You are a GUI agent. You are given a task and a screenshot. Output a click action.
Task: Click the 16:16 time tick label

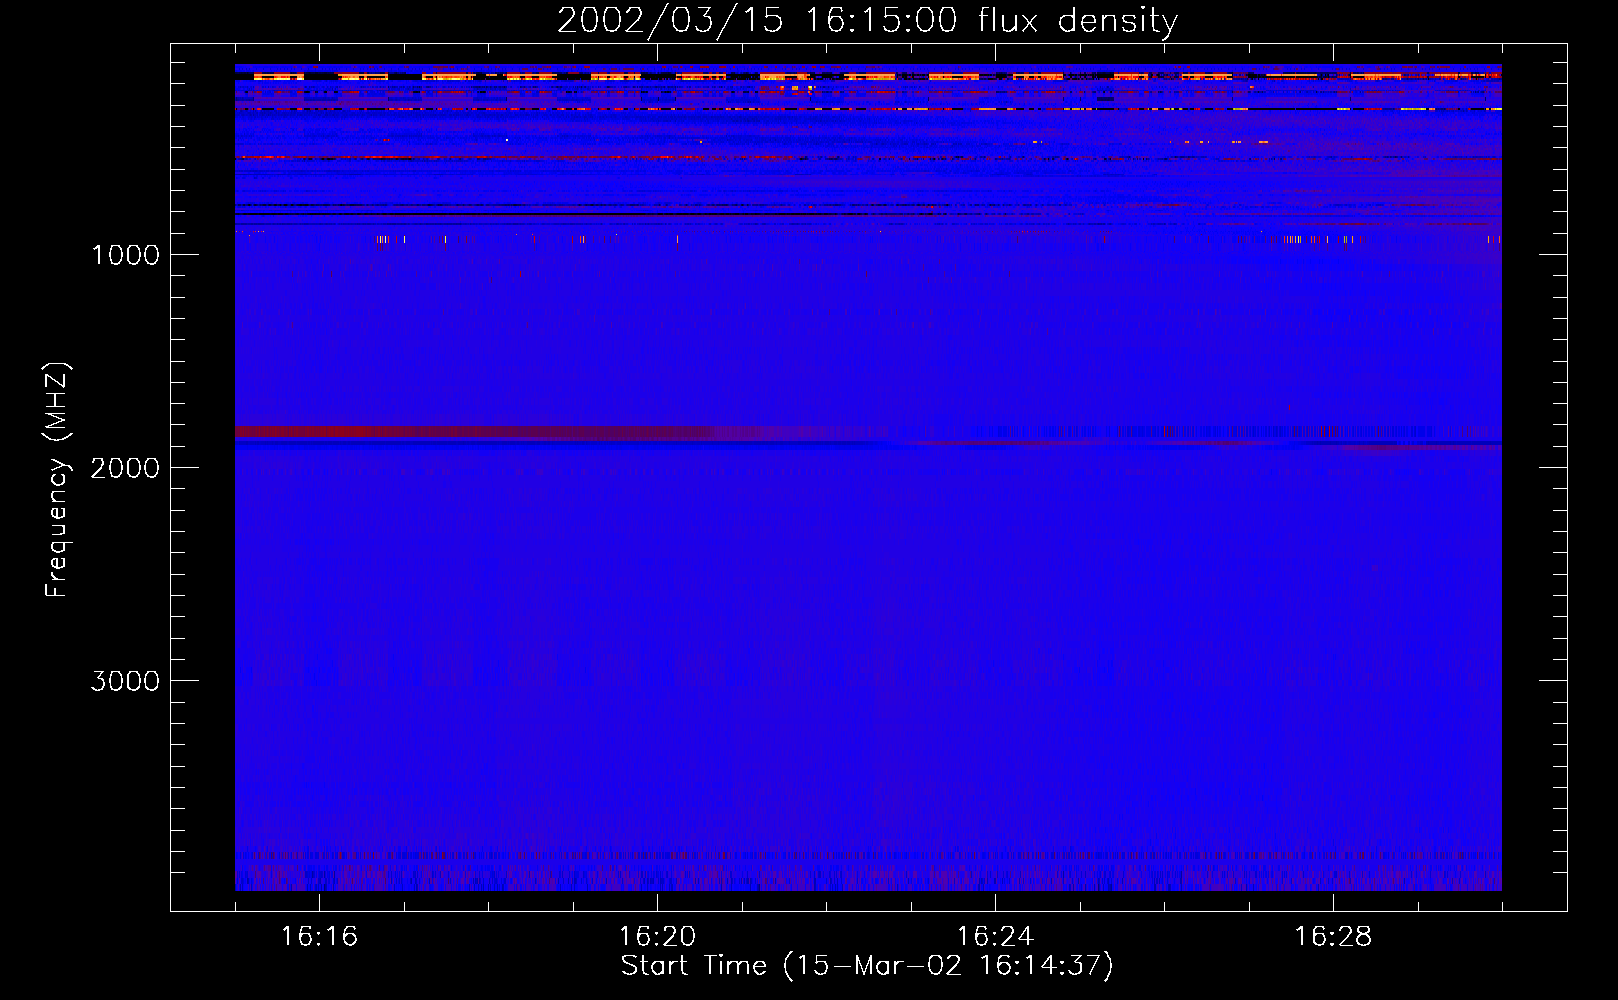[x=319, y=937]
